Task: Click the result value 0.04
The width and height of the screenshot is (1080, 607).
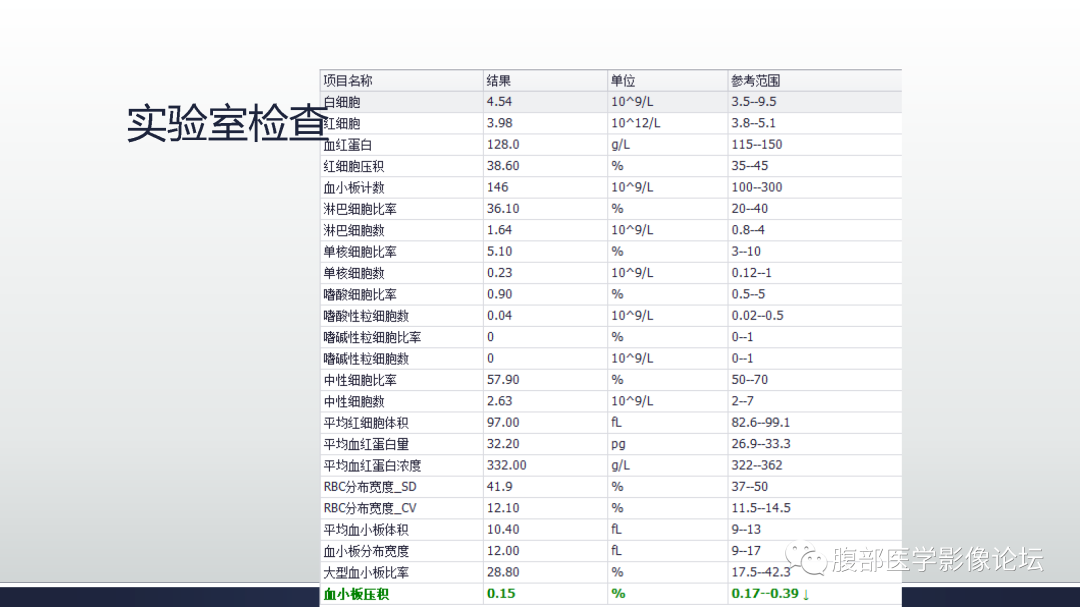Action: click(499, 316)
